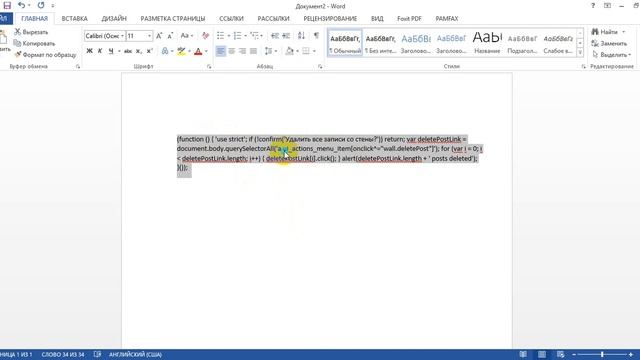Apply the Название style
Screen dimensions: 640x360
coord(487,42)
